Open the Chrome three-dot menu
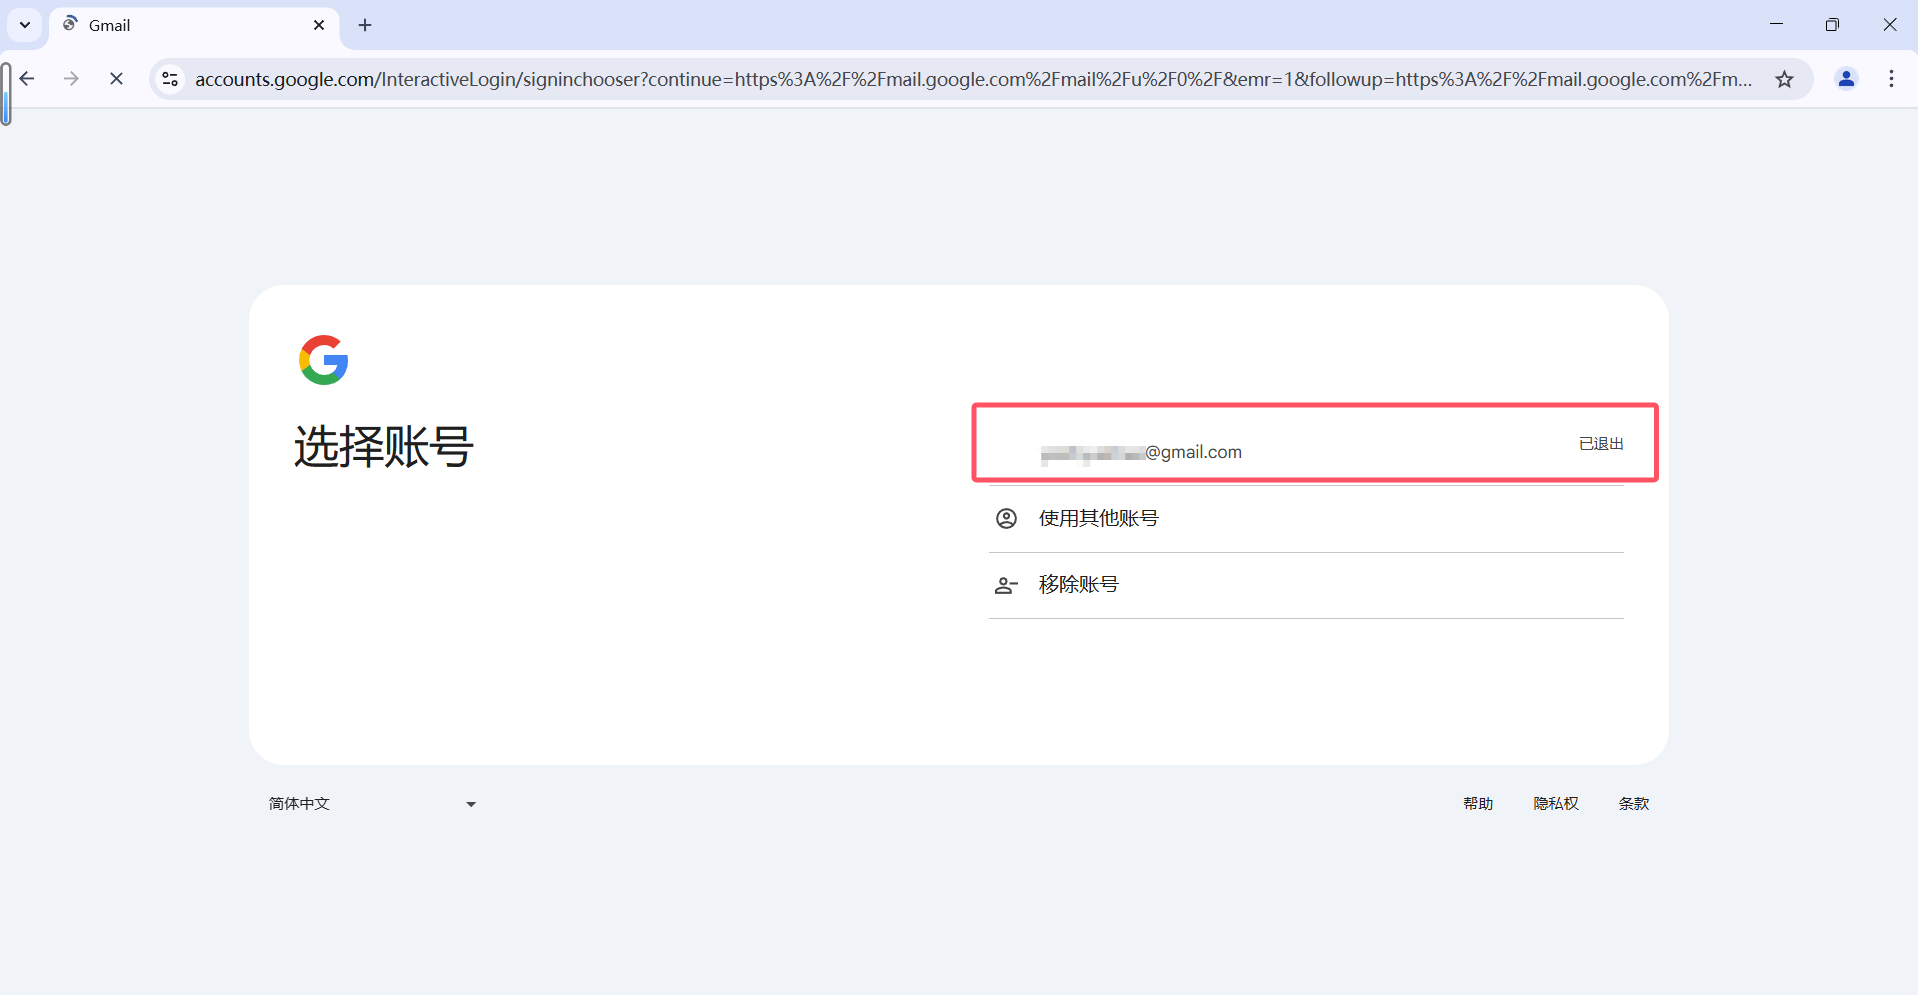The height and width of the screenshot is (995, 1918). tap(1891, 79)
